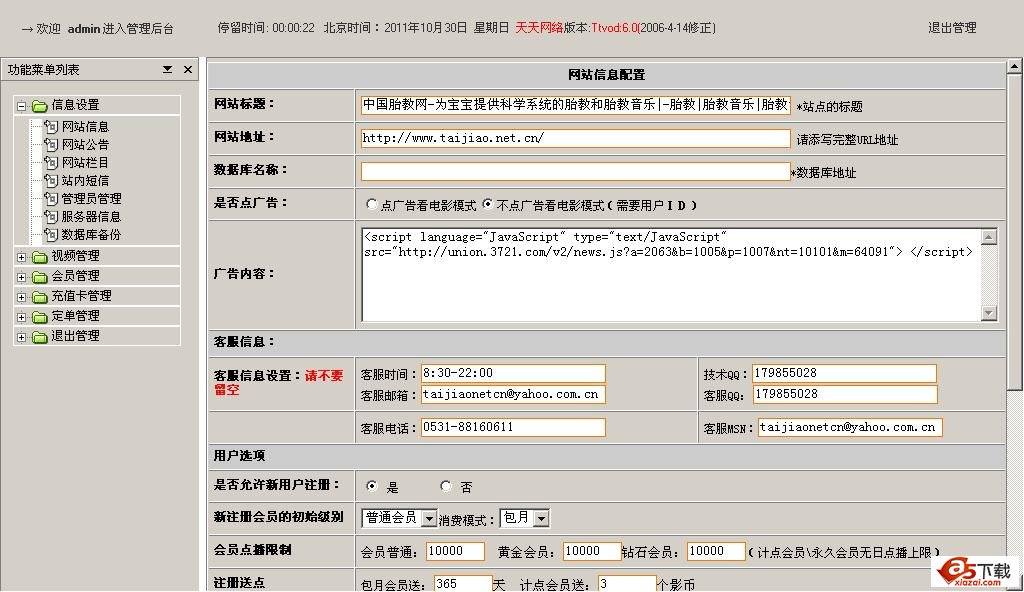Collapse the 信息设置 tree node

coord(22,106)
